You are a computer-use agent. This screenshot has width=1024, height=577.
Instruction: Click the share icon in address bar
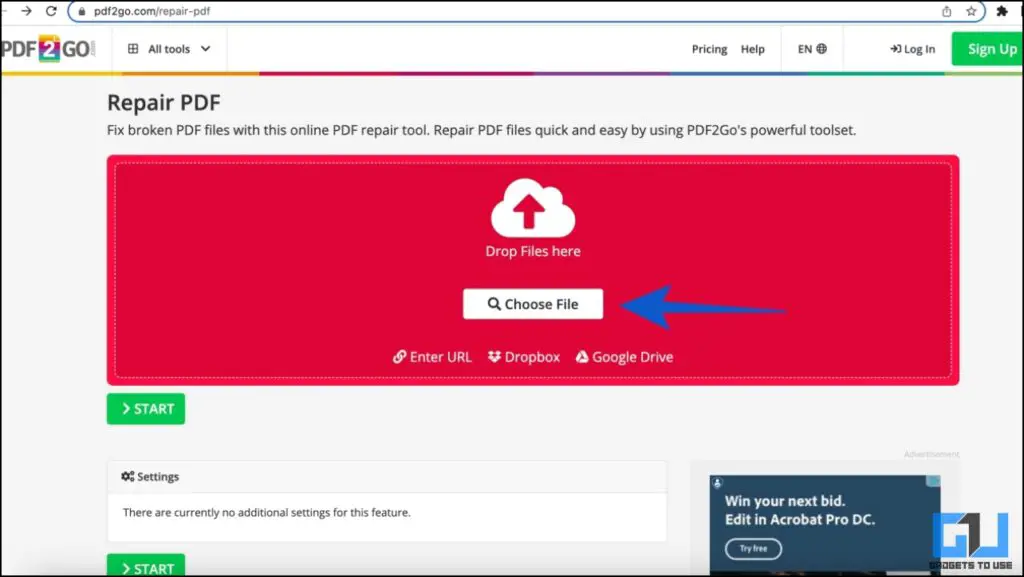(x=946, y=11)
